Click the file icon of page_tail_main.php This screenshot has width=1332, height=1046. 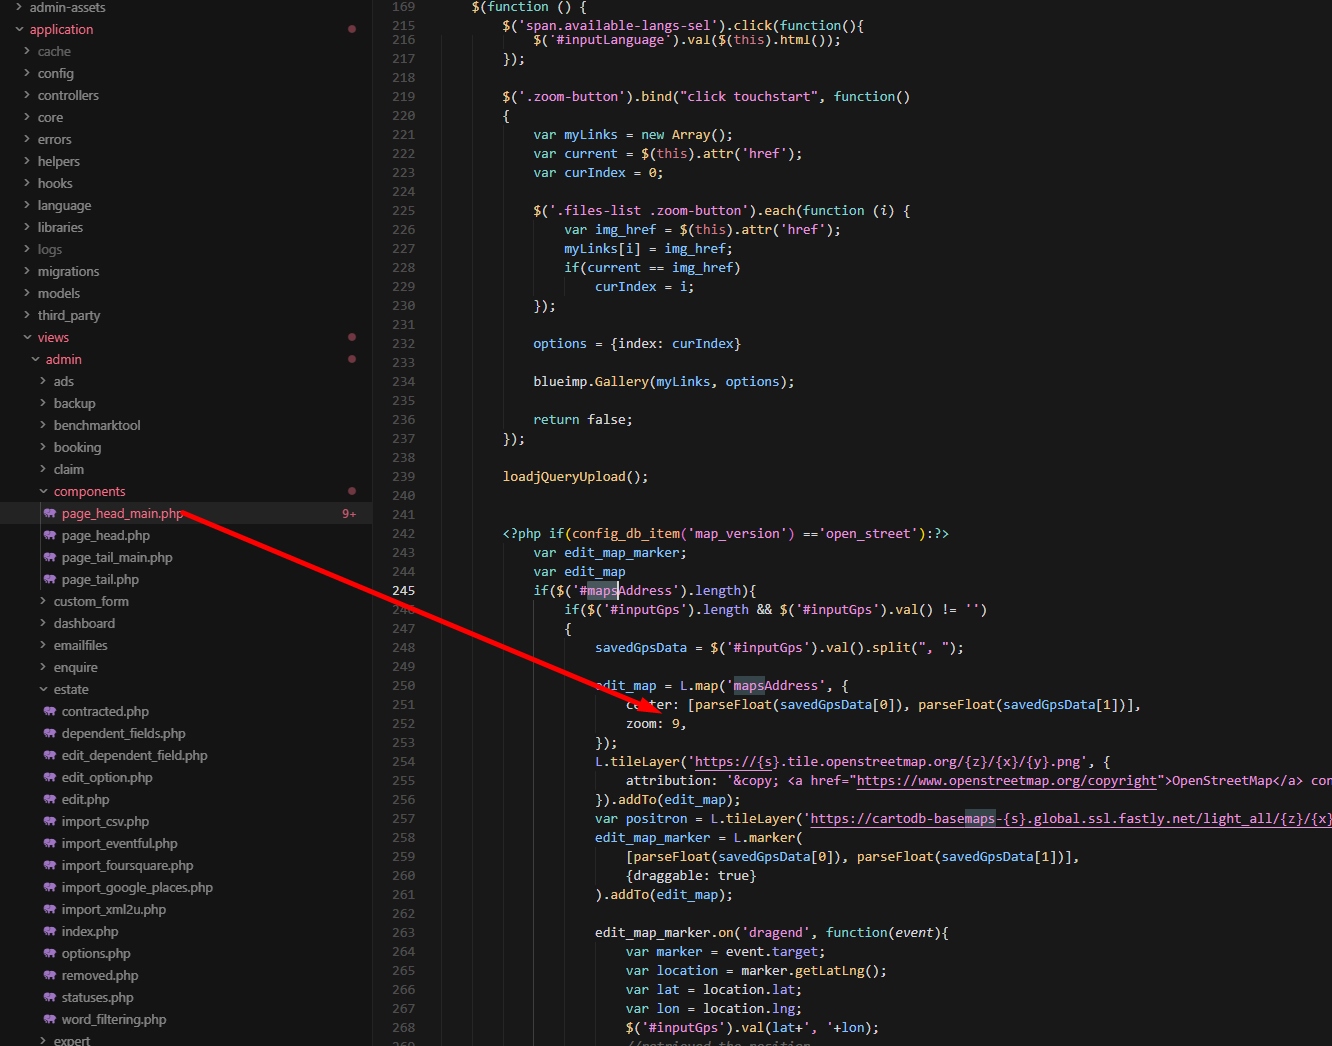50,558
